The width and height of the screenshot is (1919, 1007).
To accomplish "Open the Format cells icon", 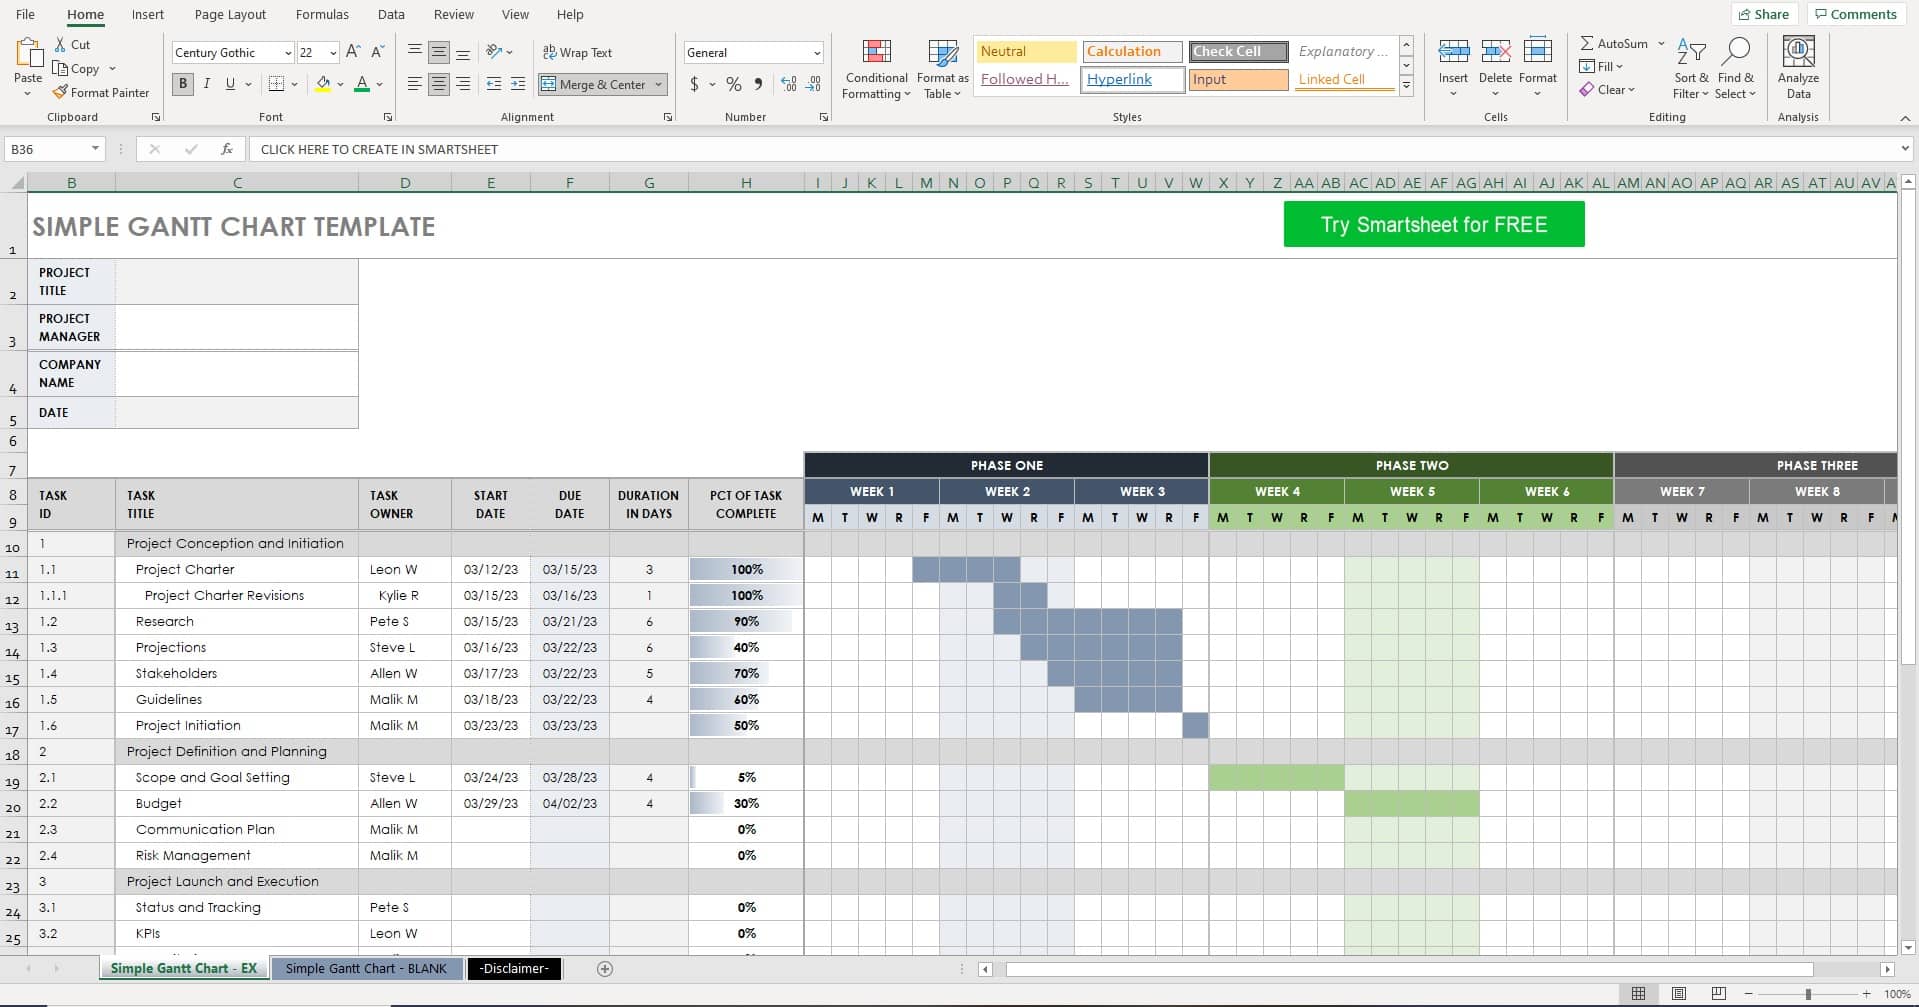I will click(1538, 51).
